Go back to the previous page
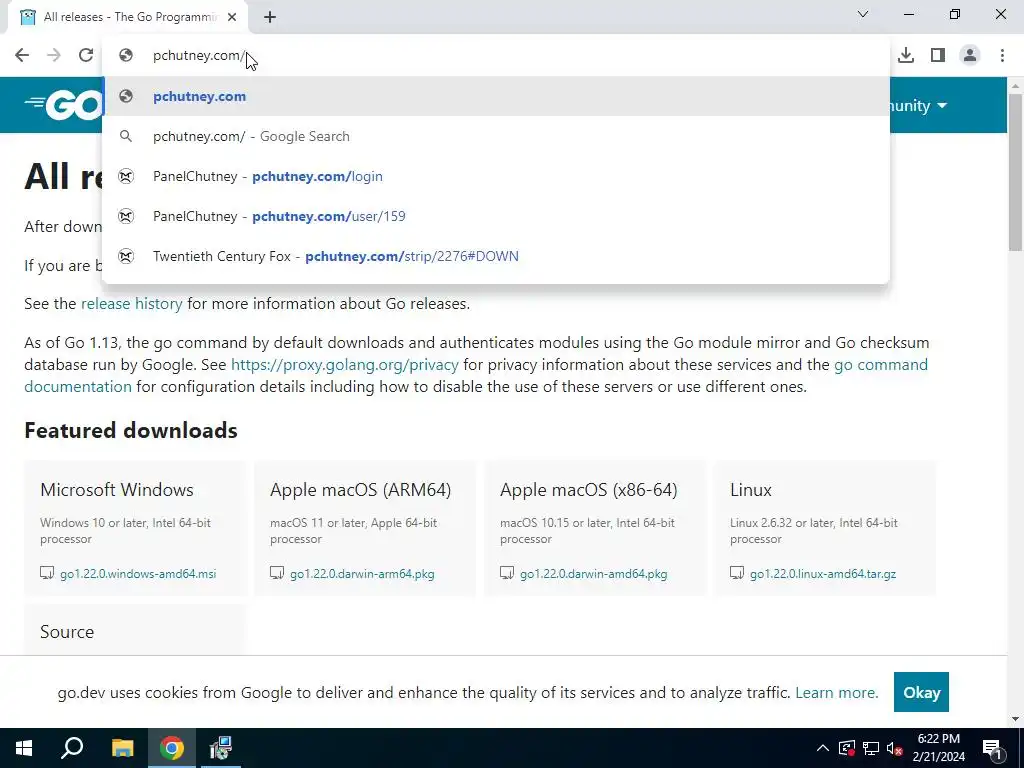 click(22, 55)
